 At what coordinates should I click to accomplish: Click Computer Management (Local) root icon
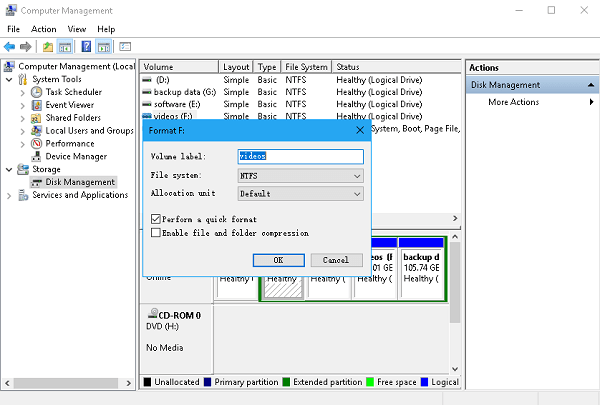[x=9, y=67]
